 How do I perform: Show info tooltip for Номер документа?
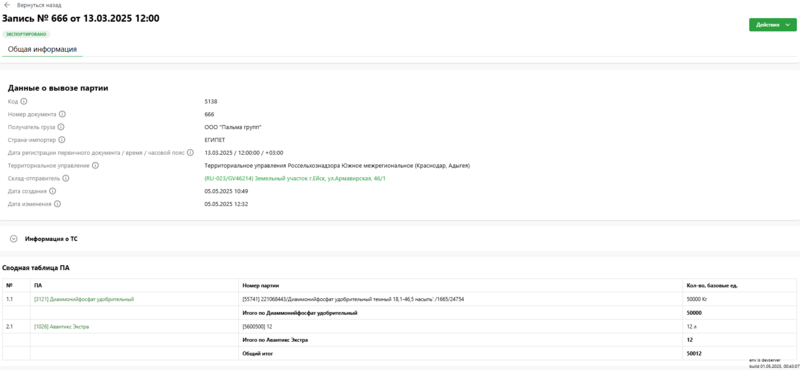(x=62, y=114)
